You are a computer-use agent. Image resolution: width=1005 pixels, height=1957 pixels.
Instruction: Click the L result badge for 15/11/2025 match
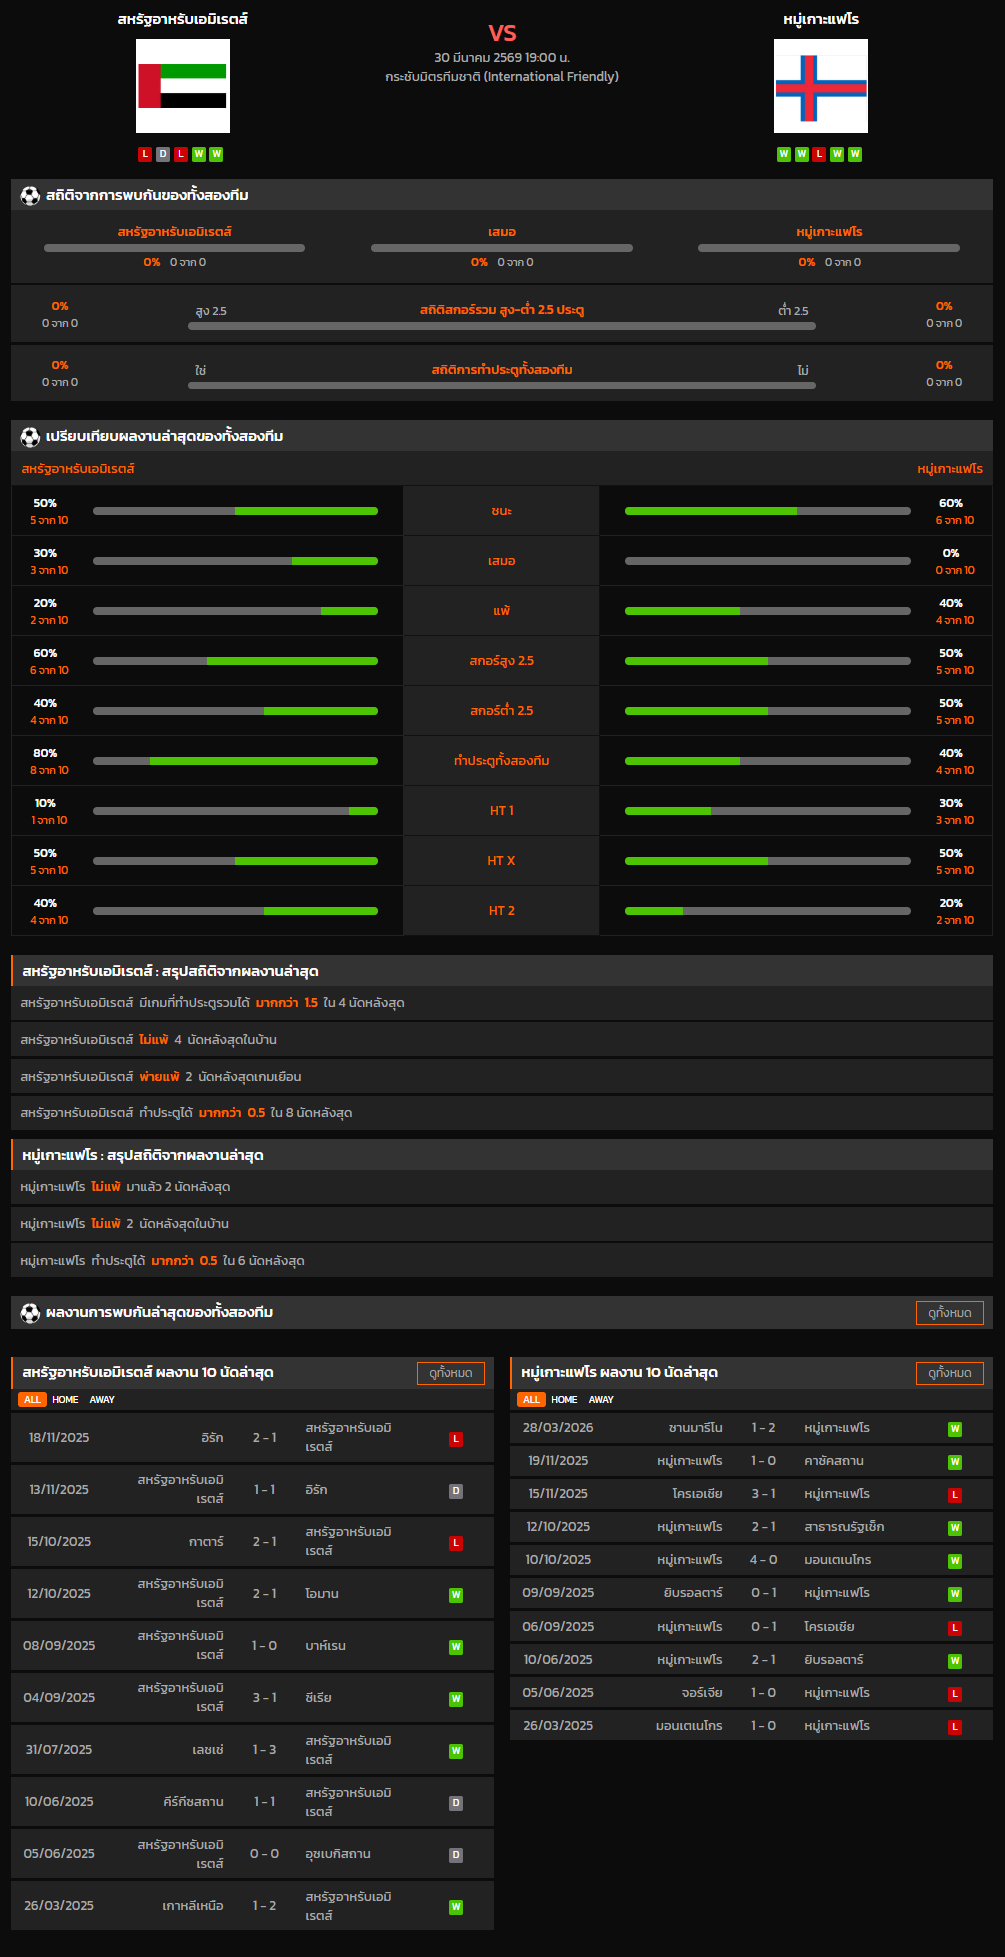pos(955,1495)
